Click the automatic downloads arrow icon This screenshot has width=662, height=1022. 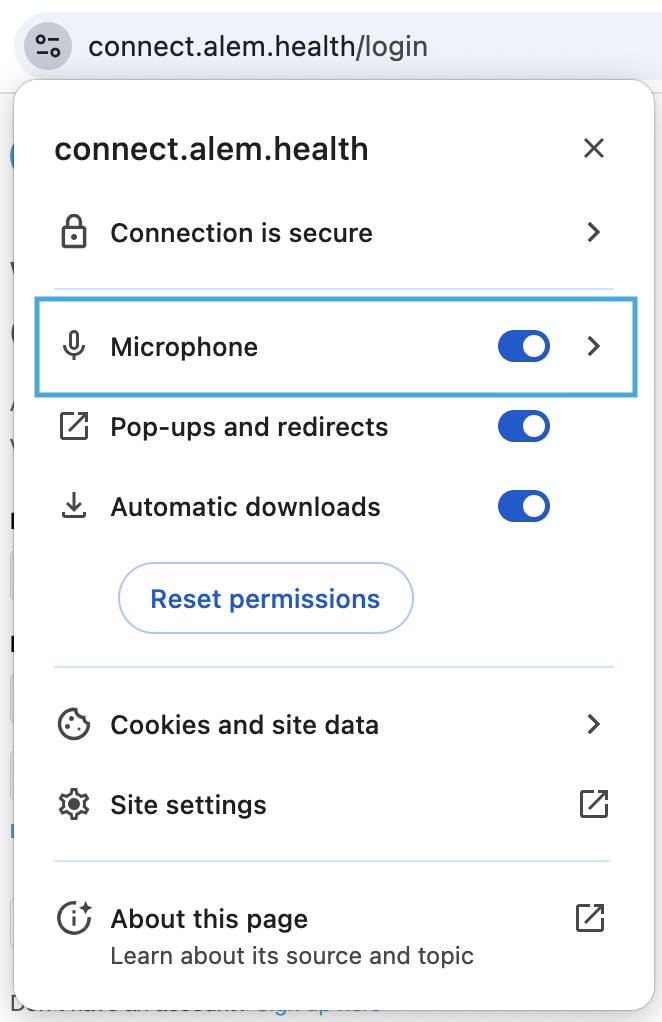click(x=74, y=506)
